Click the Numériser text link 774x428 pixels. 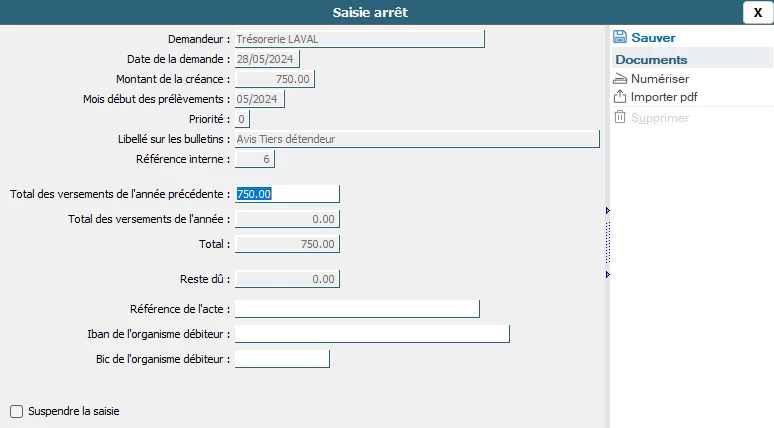(x=659, y=78)
